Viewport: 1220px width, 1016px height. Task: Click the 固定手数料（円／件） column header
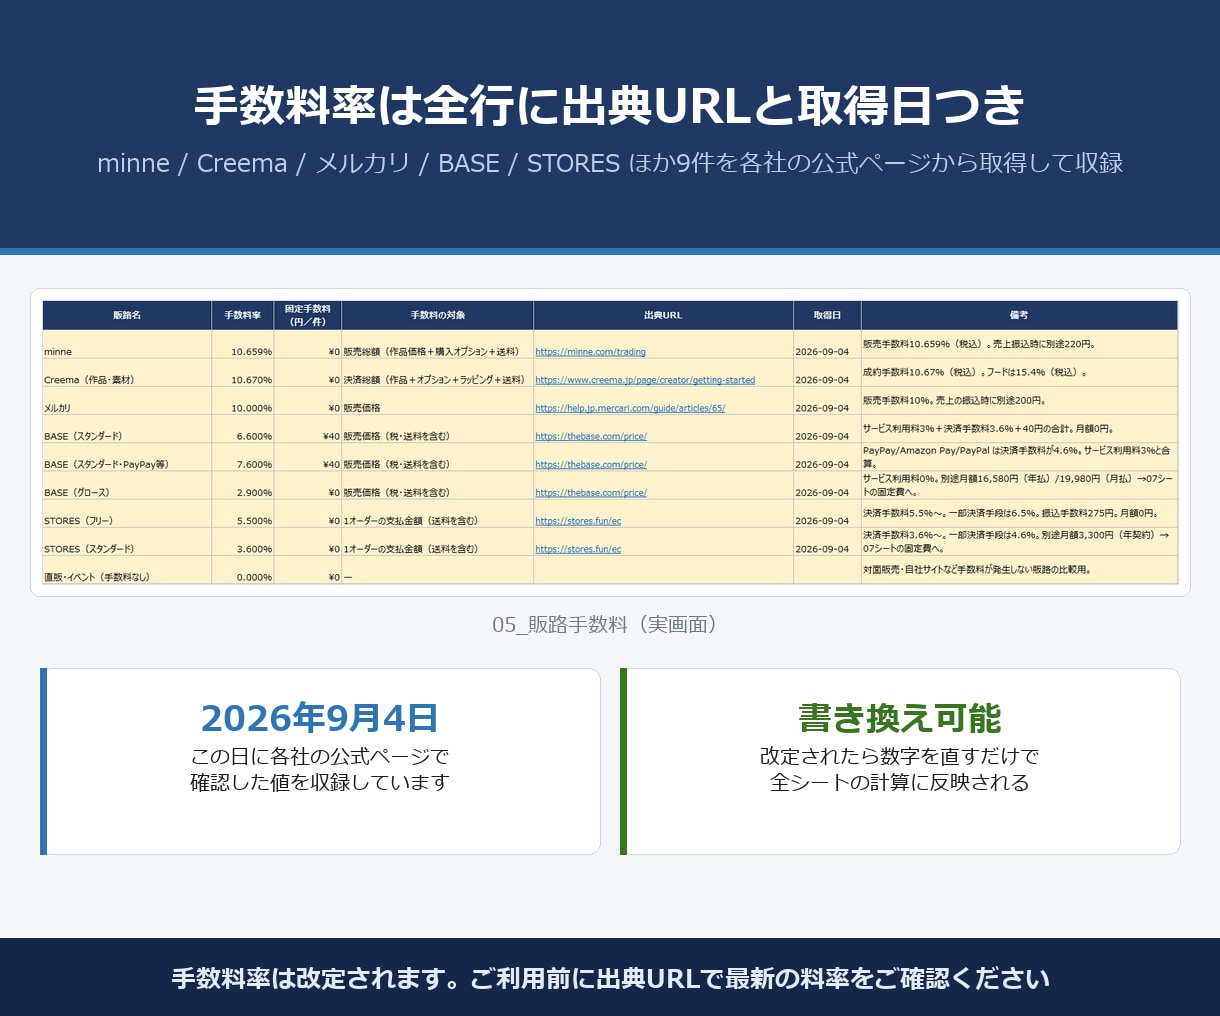point(308,315)
